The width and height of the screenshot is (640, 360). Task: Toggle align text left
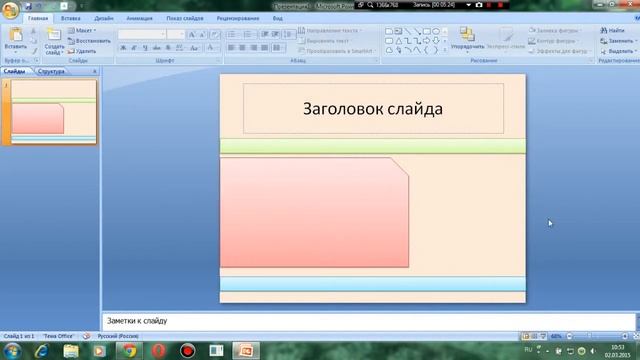(231, 48)
